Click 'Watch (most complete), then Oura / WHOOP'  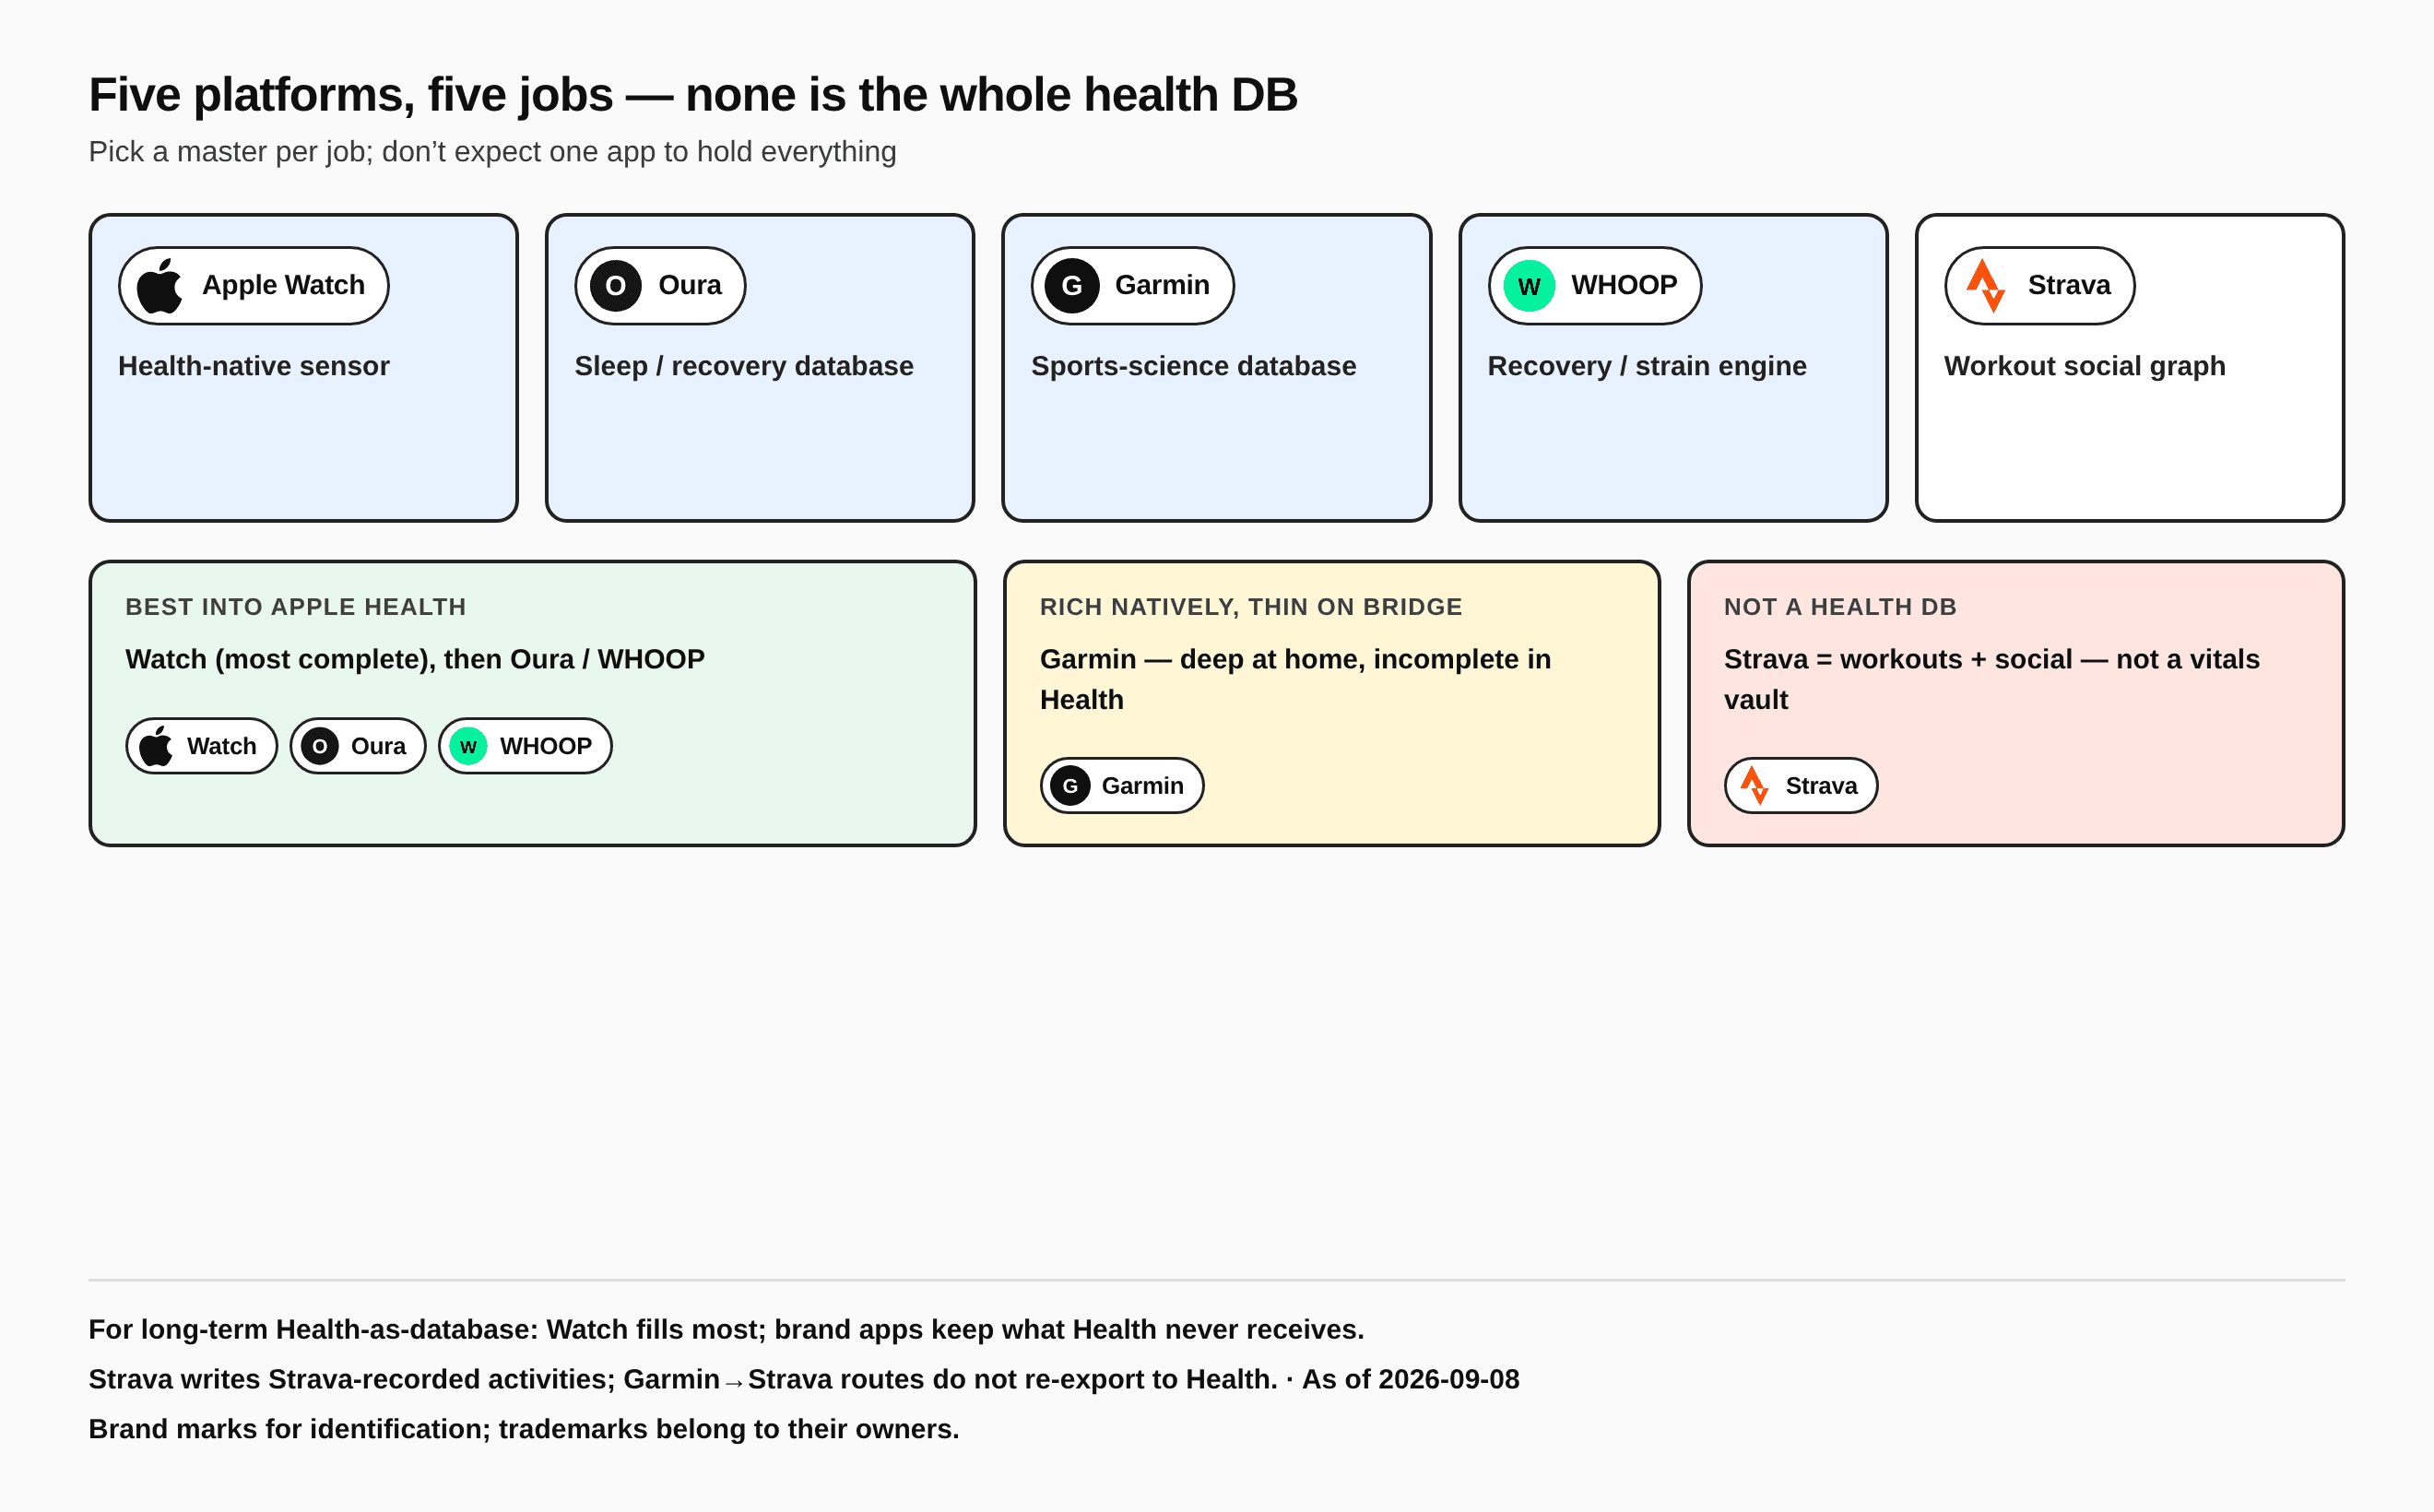coord(415,660)
